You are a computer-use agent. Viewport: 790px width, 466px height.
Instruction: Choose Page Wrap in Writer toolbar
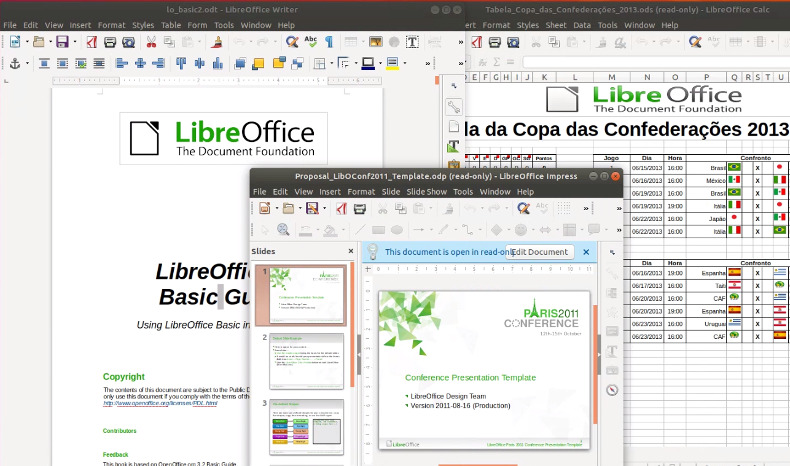(62, 63)
